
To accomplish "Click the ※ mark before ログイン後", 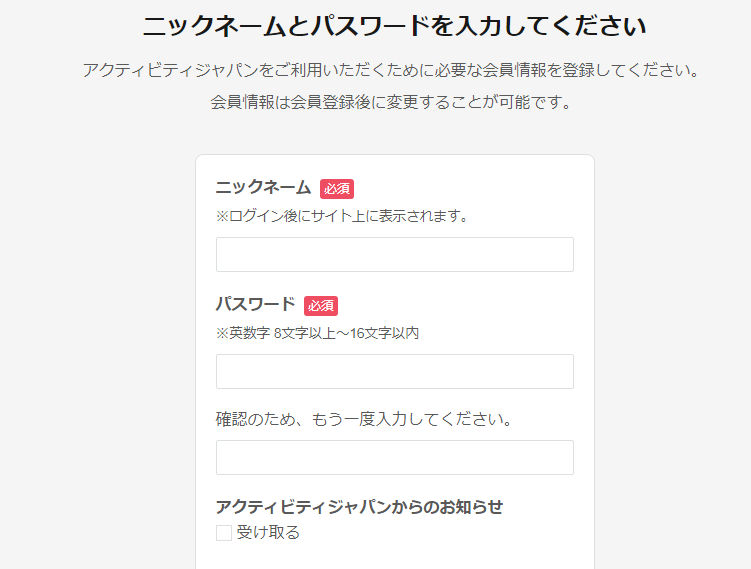I will 222,216.
